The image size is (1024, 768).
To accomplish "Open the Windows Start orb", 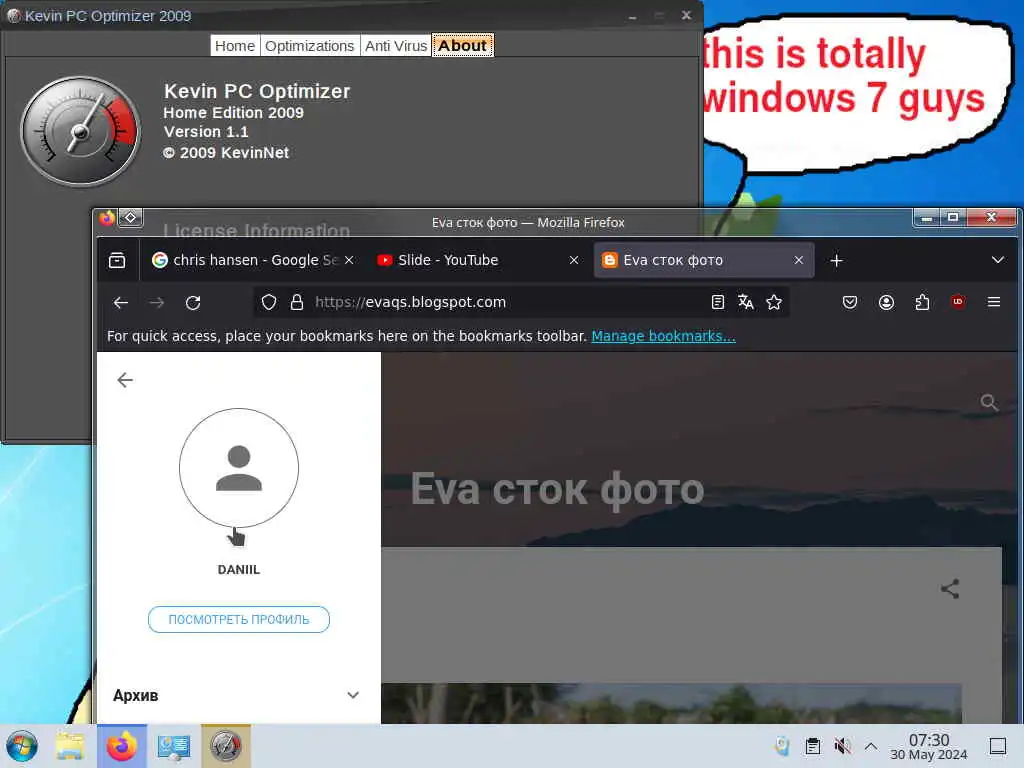I will (x=22, y=746).
